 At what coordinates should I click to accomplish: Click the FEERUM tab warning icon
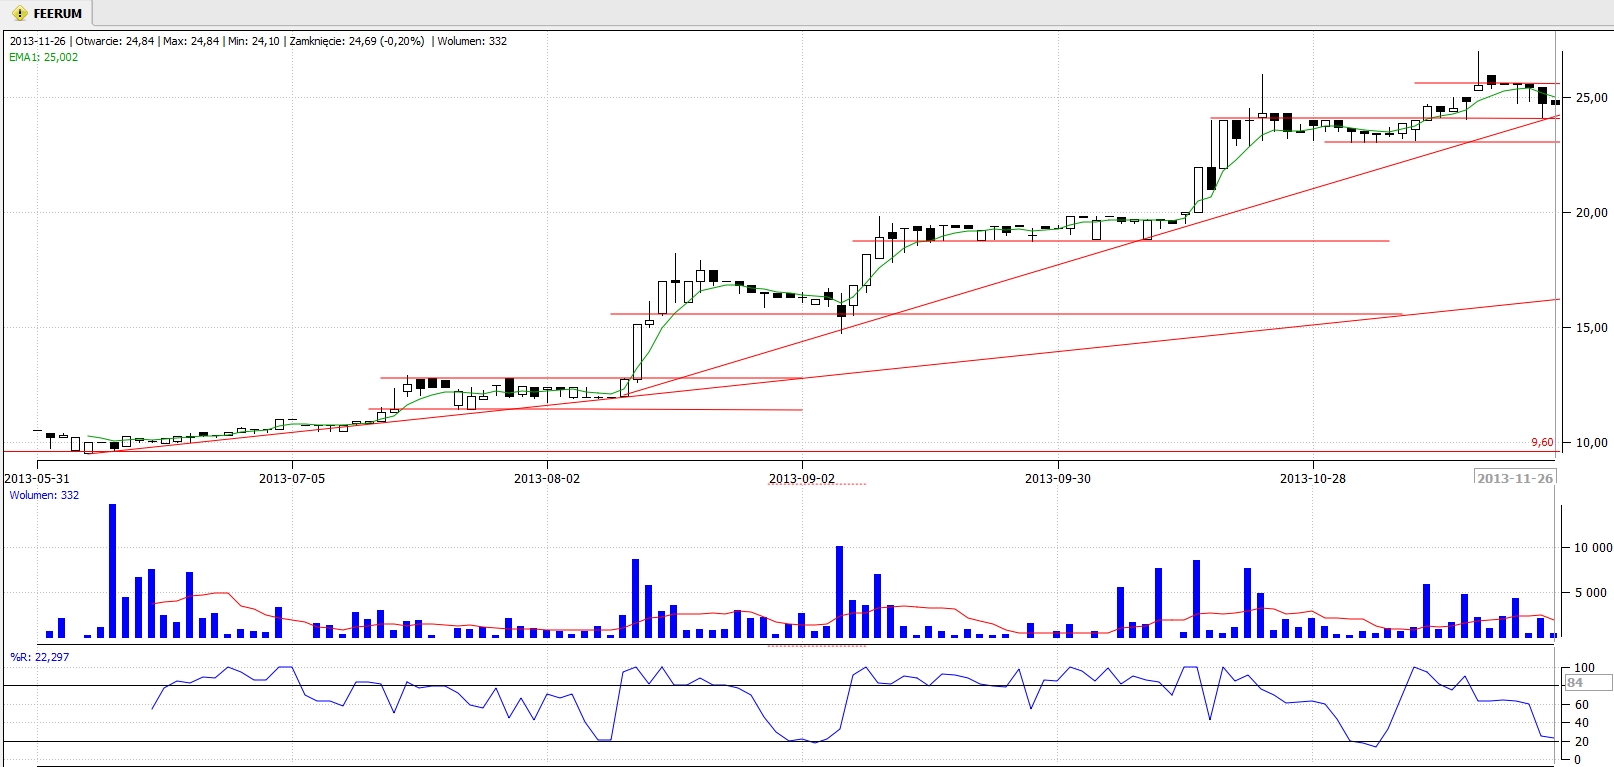pos(19,14)
